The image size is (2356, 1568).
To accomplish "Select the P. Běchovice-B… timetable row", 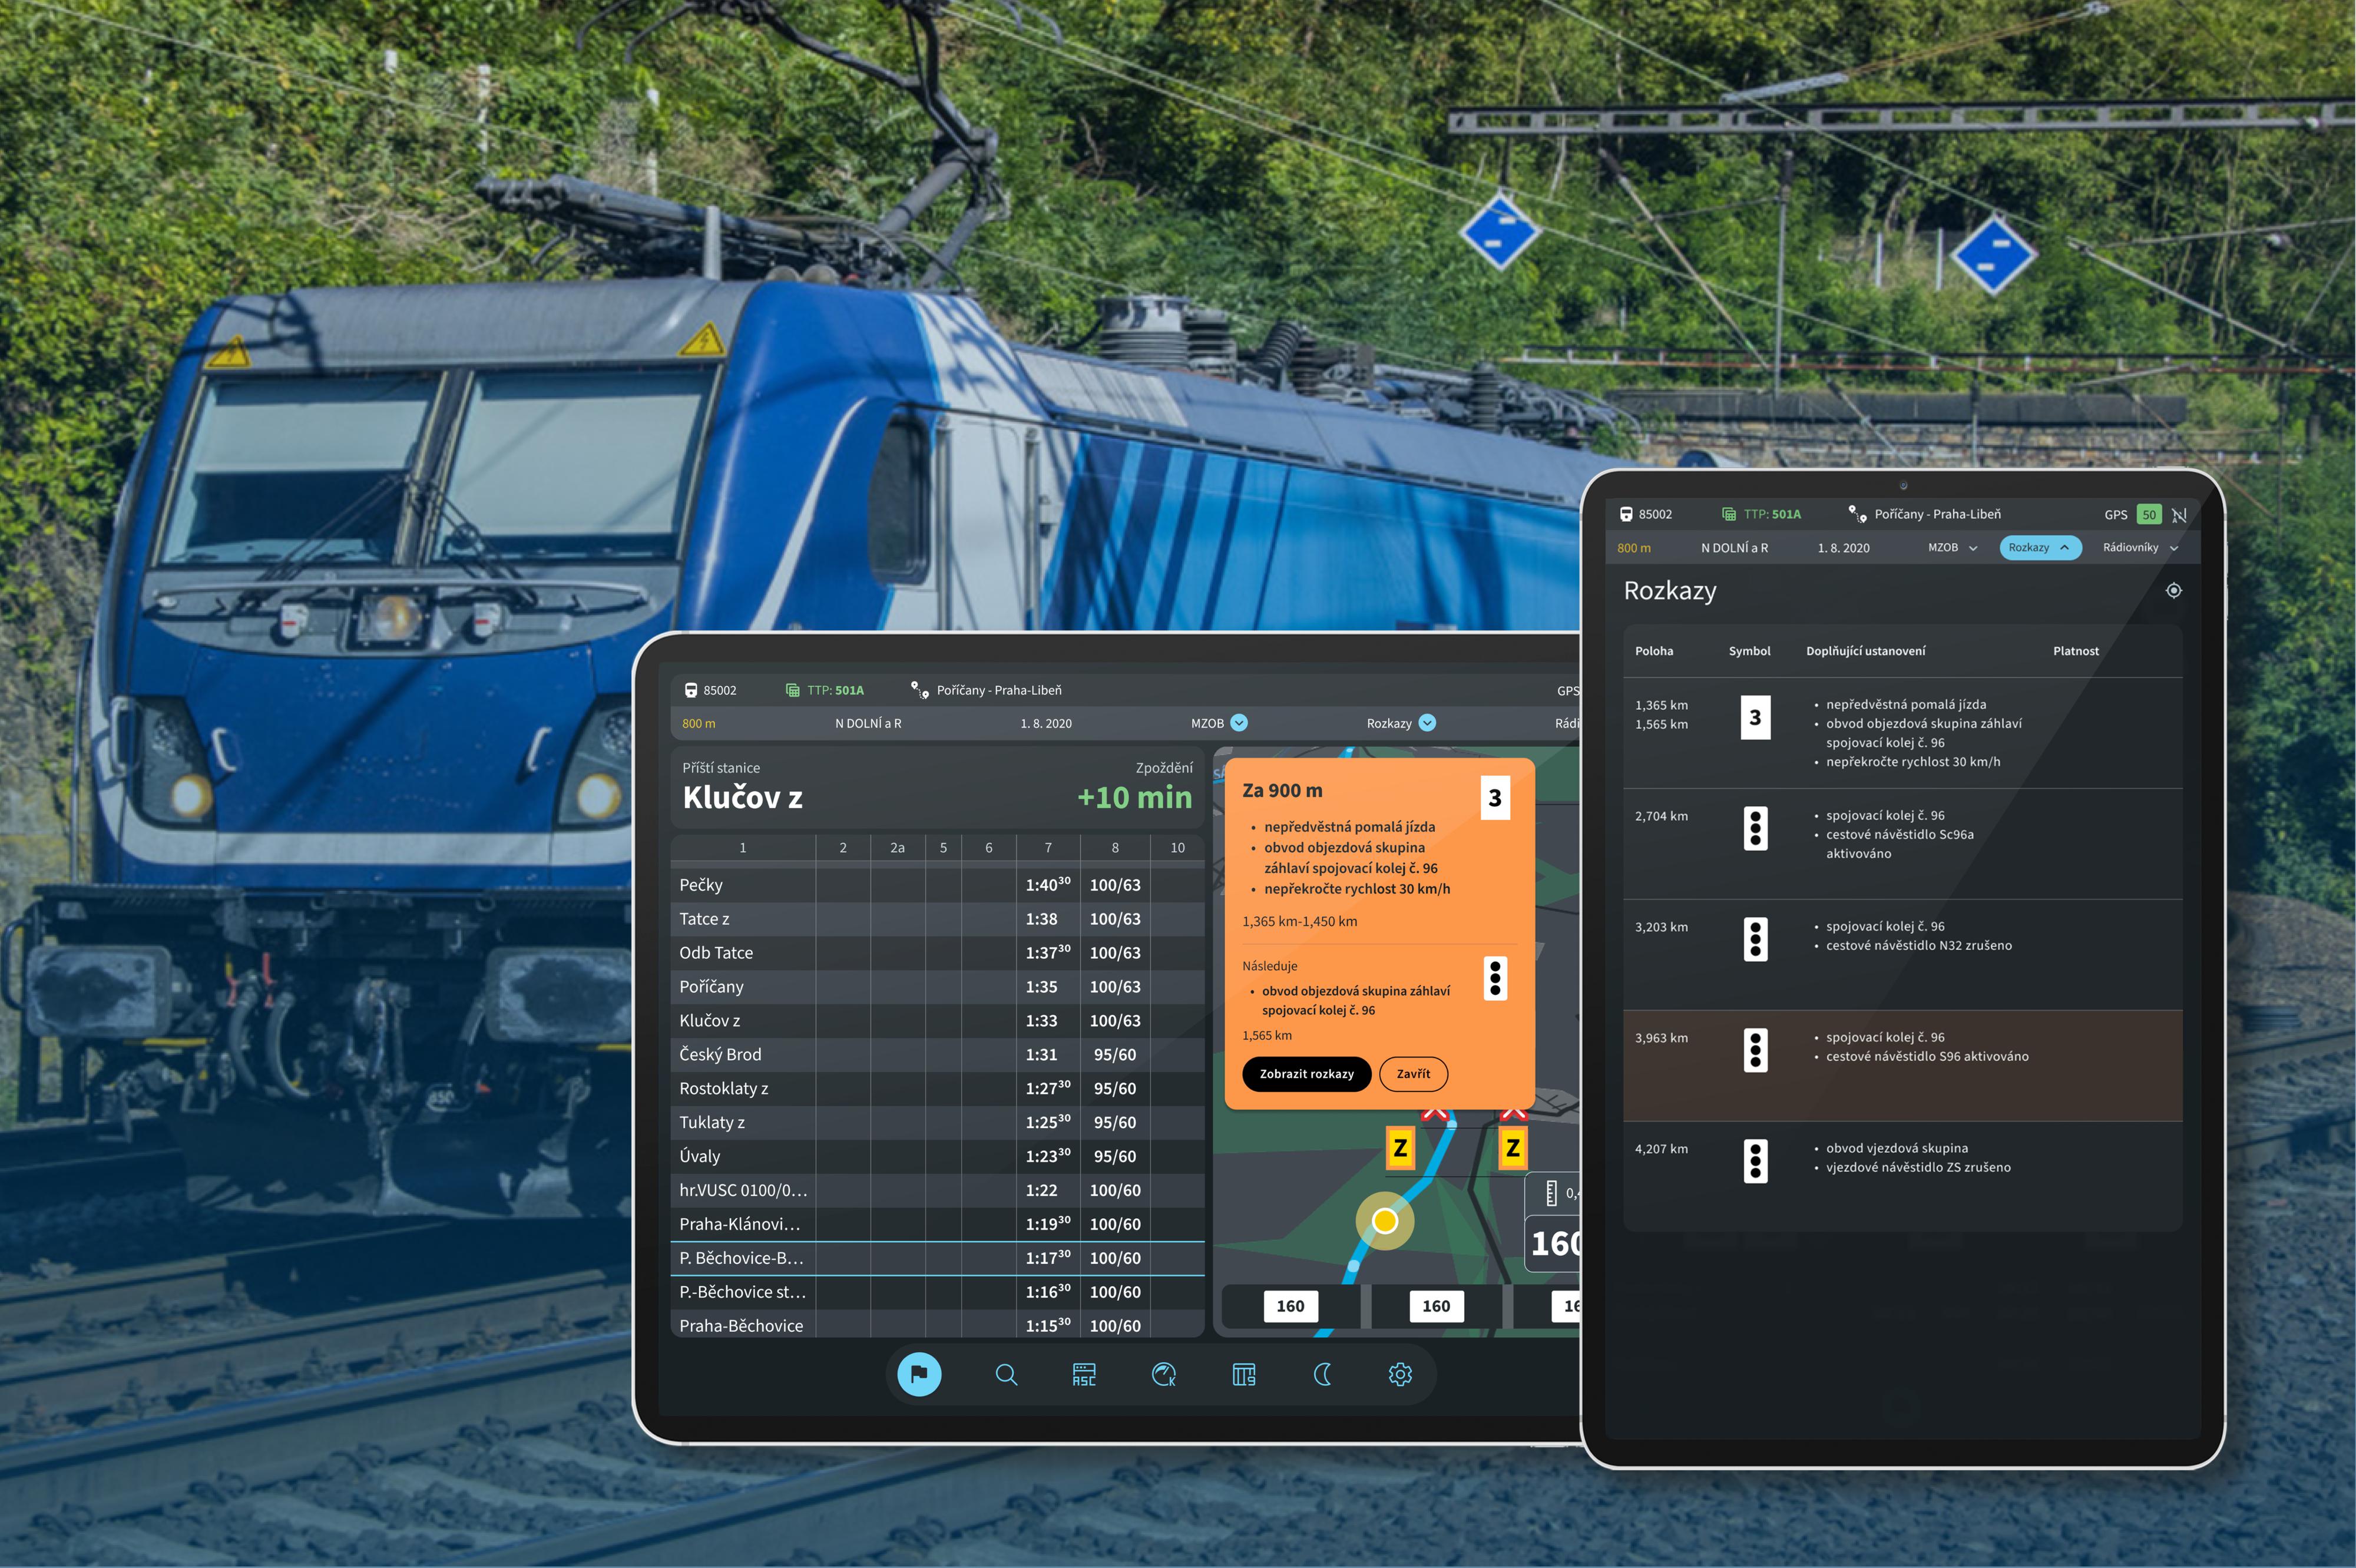I will (937, 1258).
